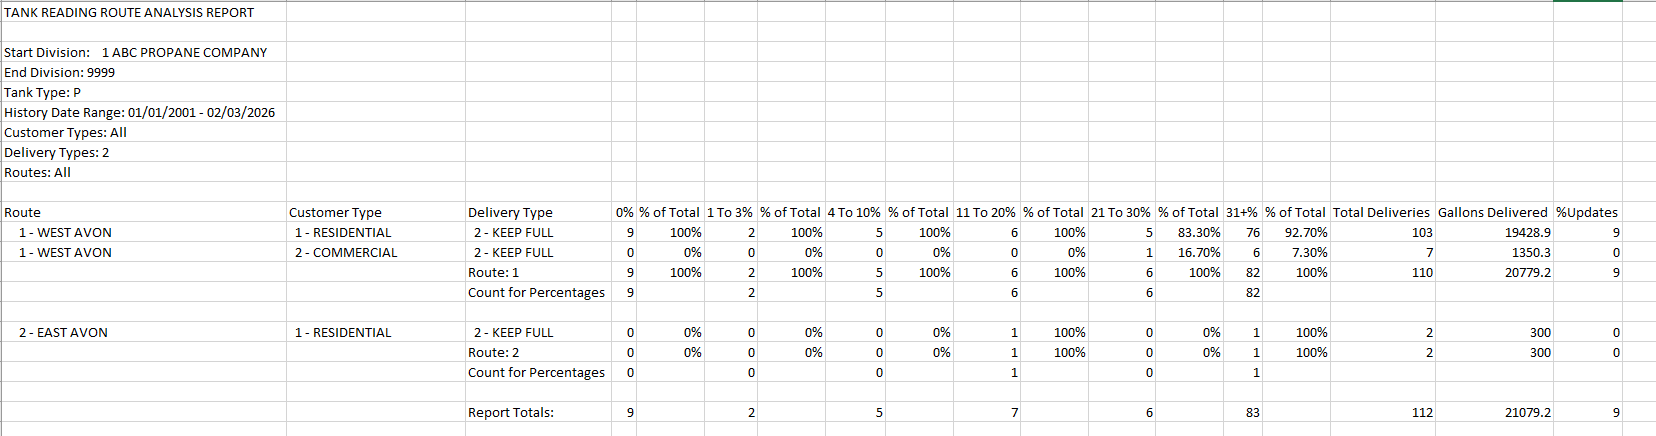Click the Start Division cell
1656x436 pixels.
click(136, 52)
